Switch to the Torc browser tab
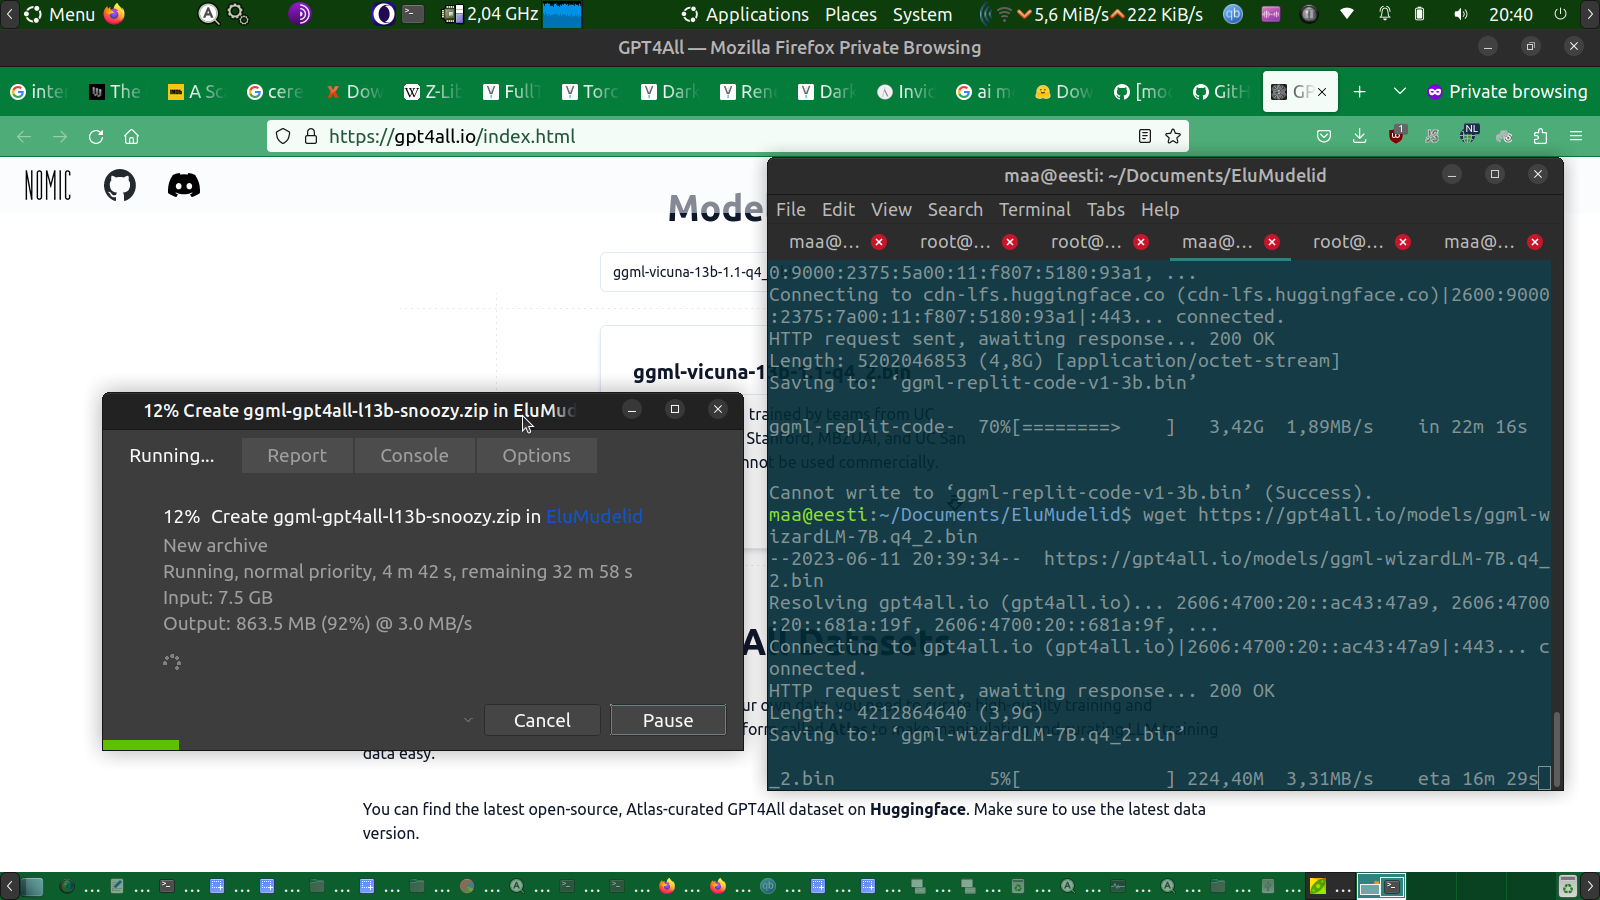 [590, 91]
